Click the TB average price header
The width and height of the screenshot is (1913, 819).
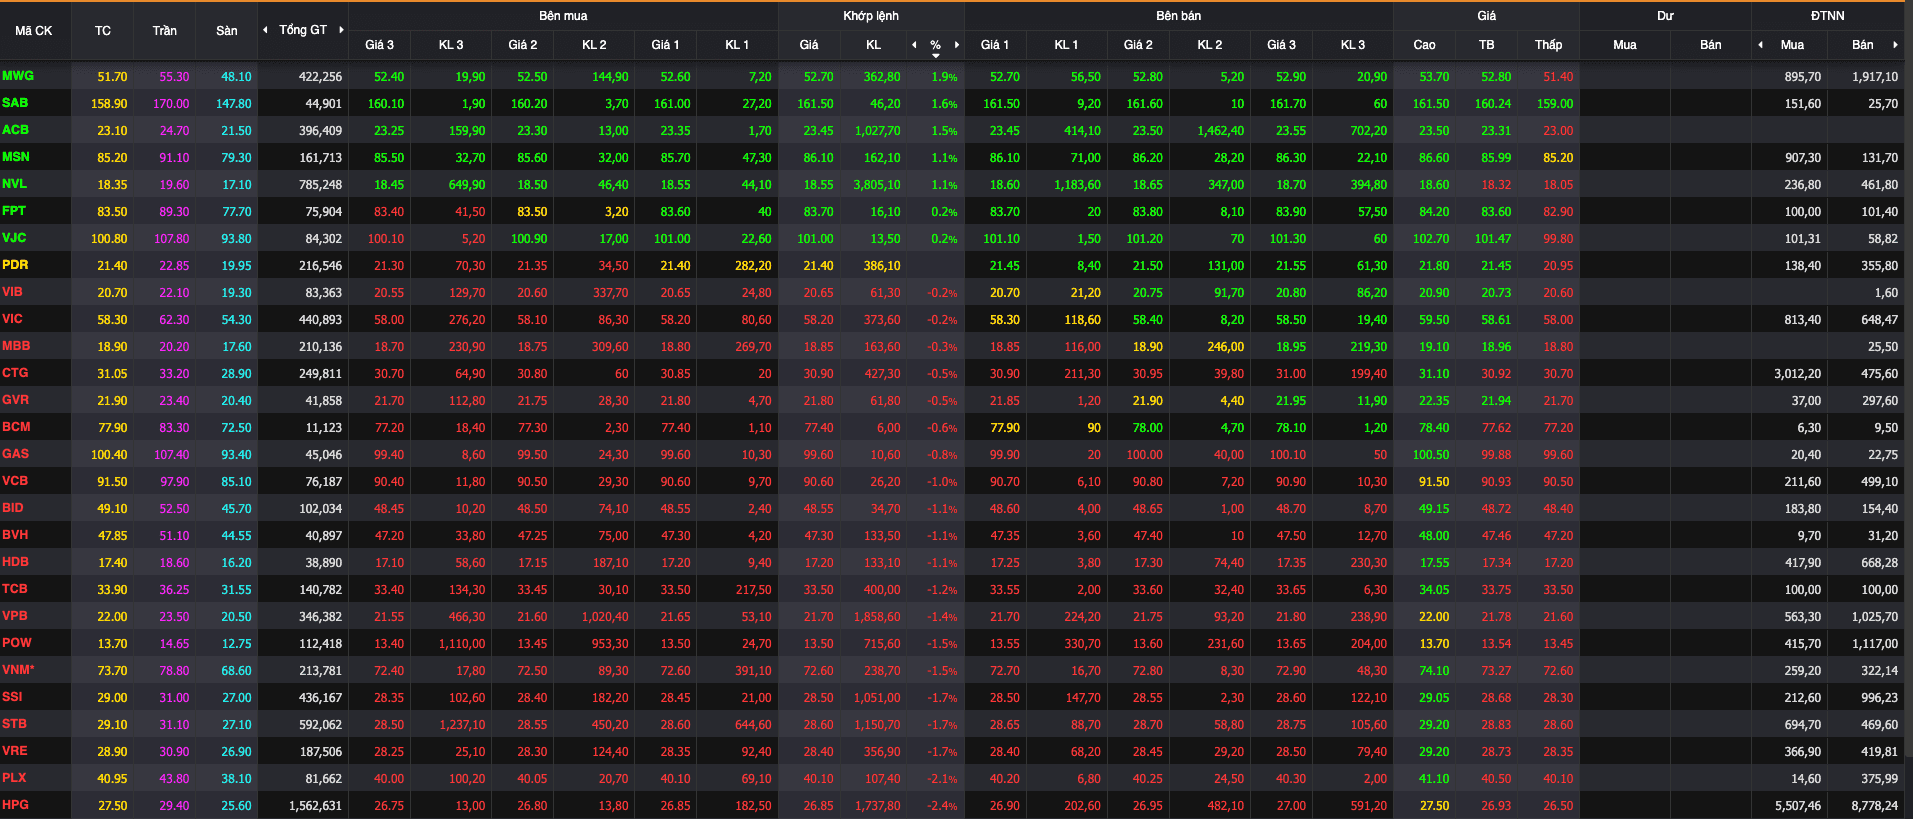(1487, 45)
